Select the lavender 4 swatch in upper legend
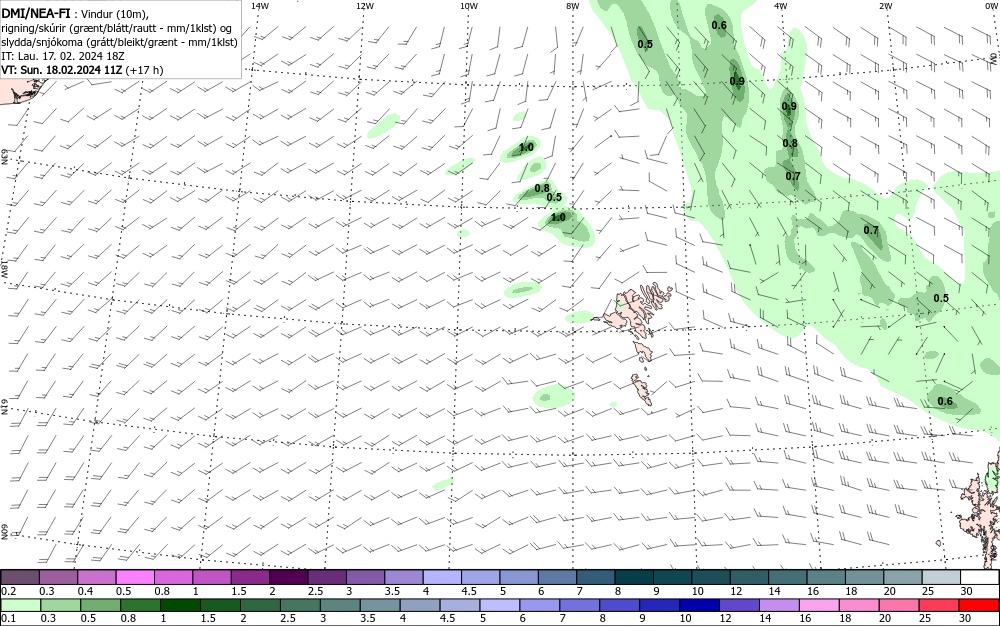The height and width of the screenshot is (626, 1000). tap(443, 577)
